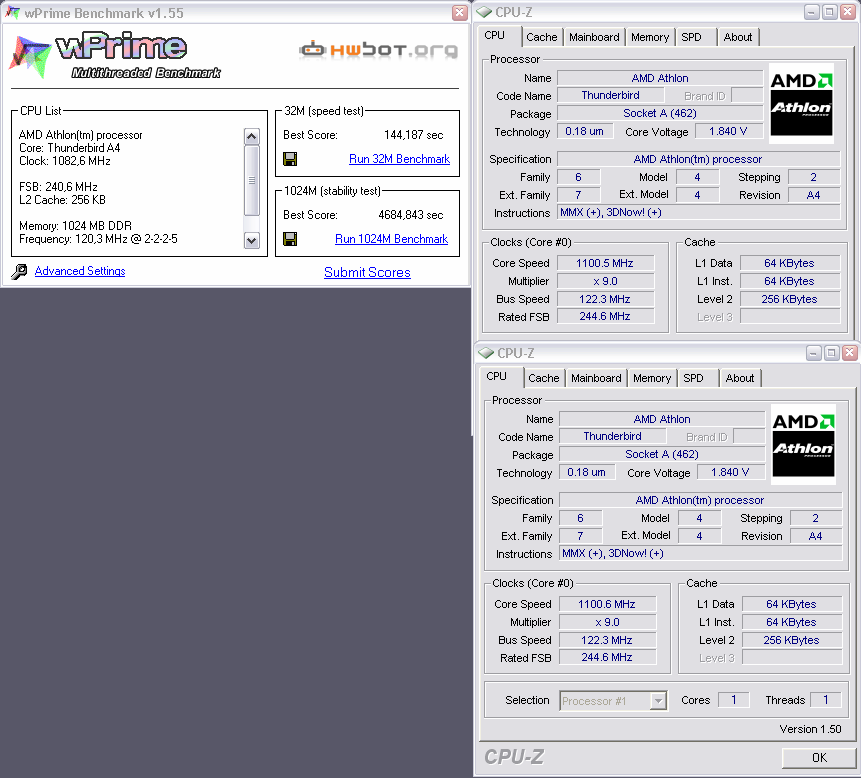Click Technology 0.18 um in lower CPU-Z
Viewport: 861px width, 778px height.
click(586, 472)
